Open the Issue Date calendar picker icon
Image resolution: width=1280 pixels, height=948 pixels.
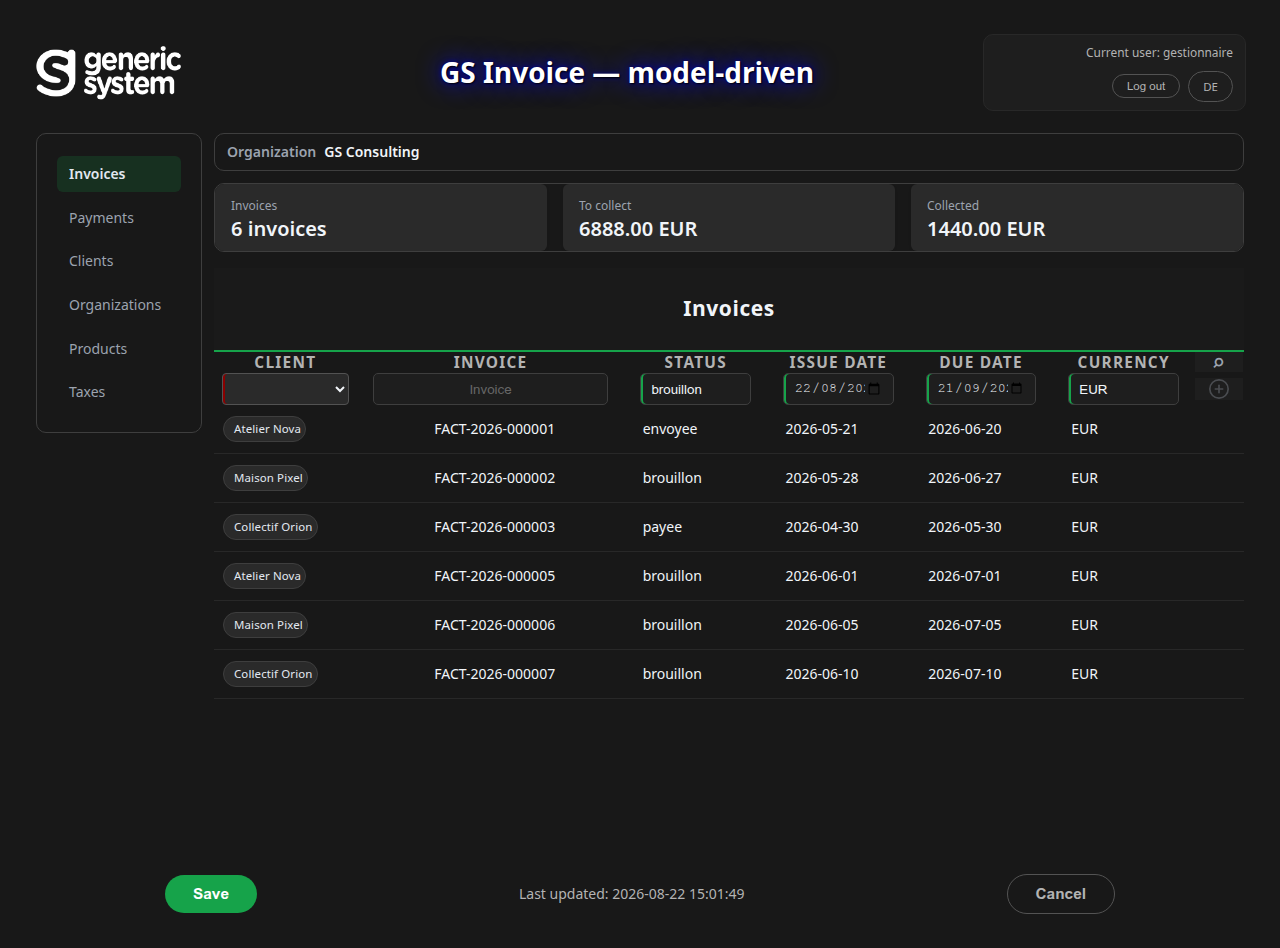pyautogui.click(x=874, y=389)
